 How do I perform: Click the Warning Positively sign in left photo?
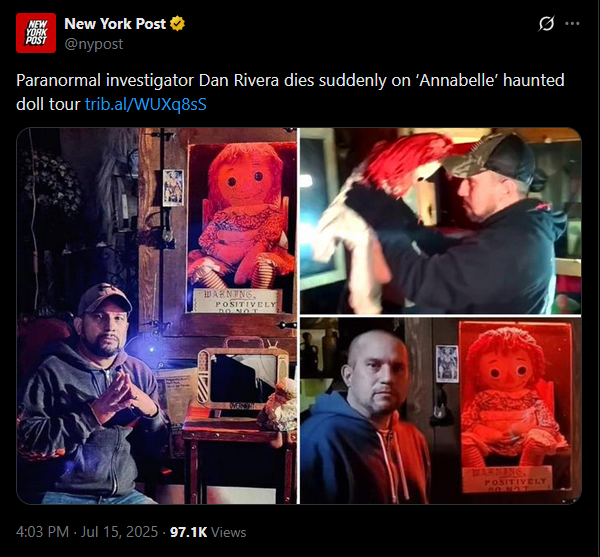coord(237,301)
